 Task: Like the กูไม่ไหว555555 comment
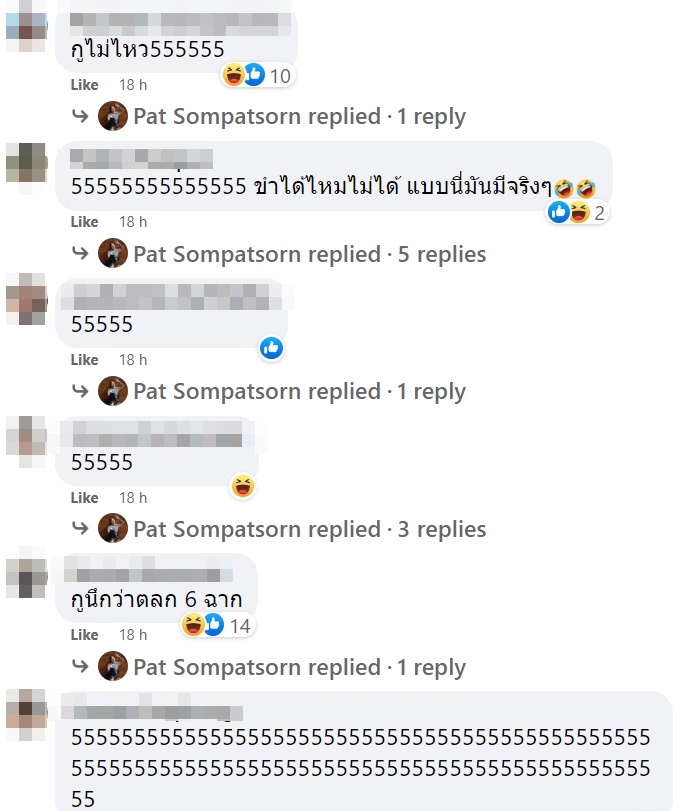point(84,84)
